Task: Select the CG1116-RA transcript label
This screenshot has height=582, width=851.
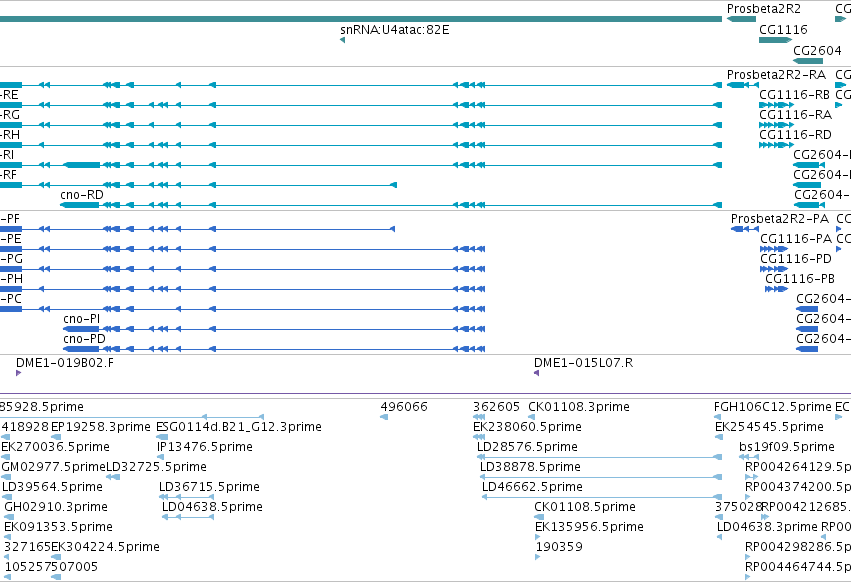Action: [796, 115]
